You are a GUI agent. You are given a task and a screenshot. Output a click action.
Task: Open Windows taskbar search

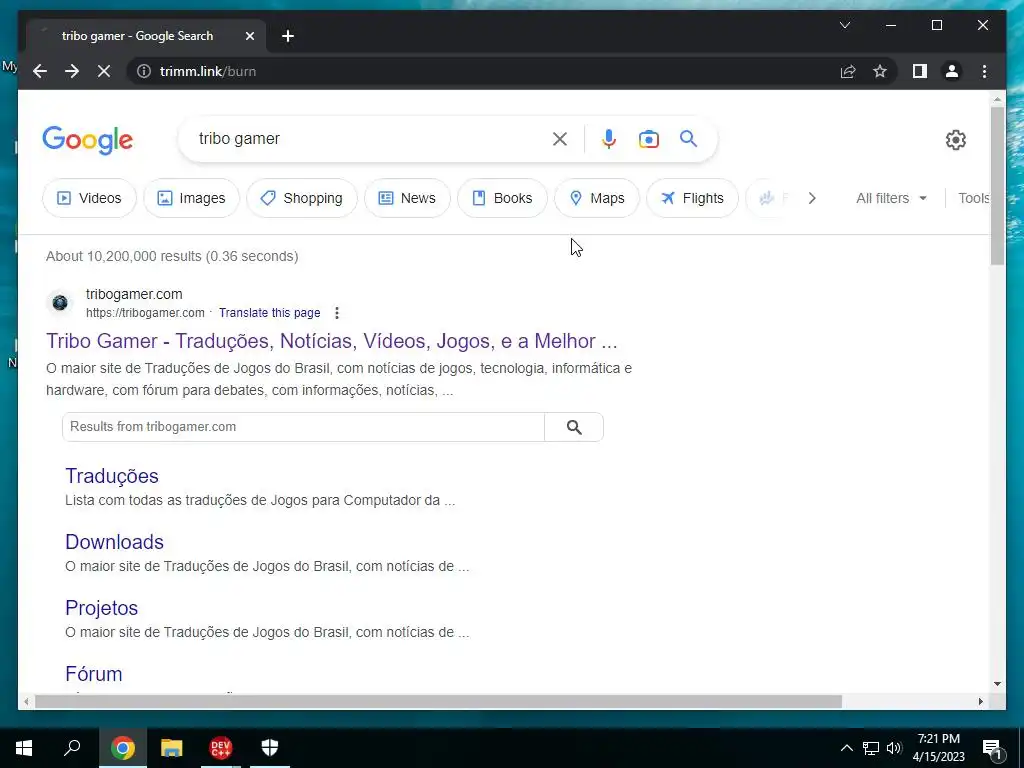click(x=72, y=748)
